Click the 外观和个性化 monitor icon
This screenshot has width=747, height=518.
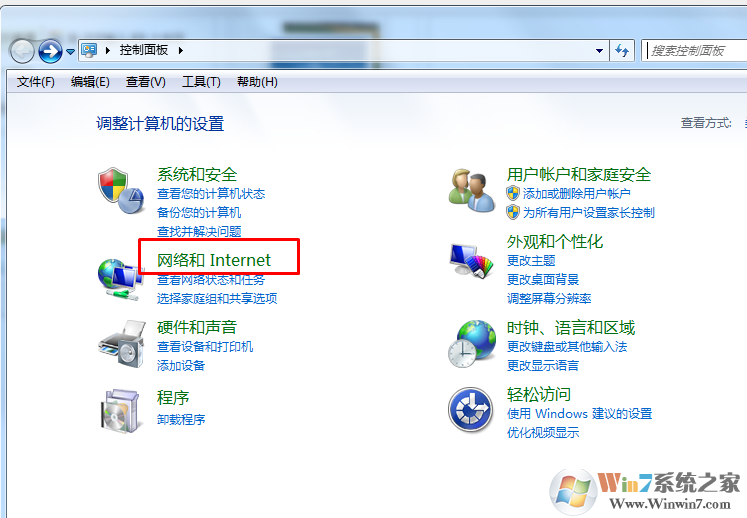tap(471, 260)
